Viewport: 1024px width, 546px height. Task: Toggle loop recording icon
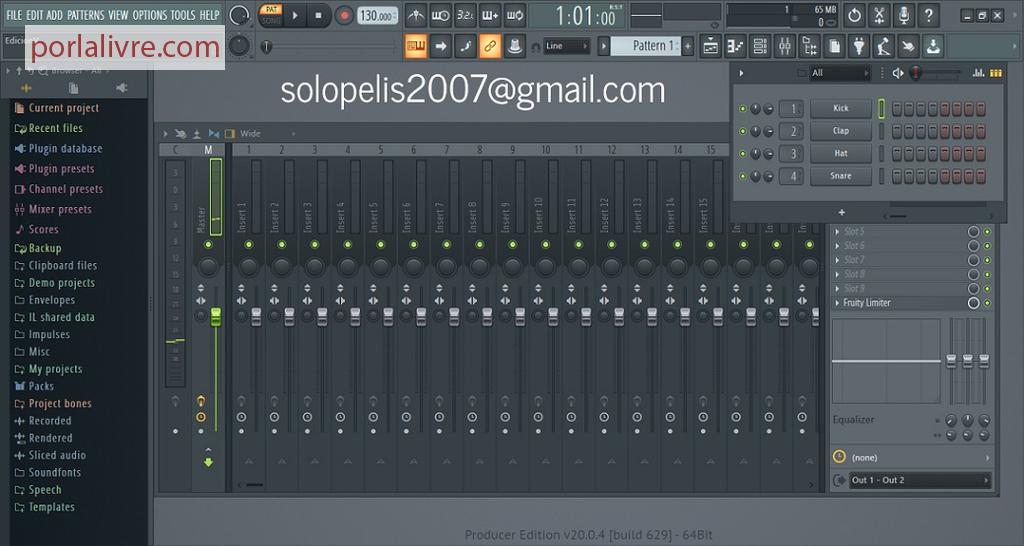click(515, 15)
